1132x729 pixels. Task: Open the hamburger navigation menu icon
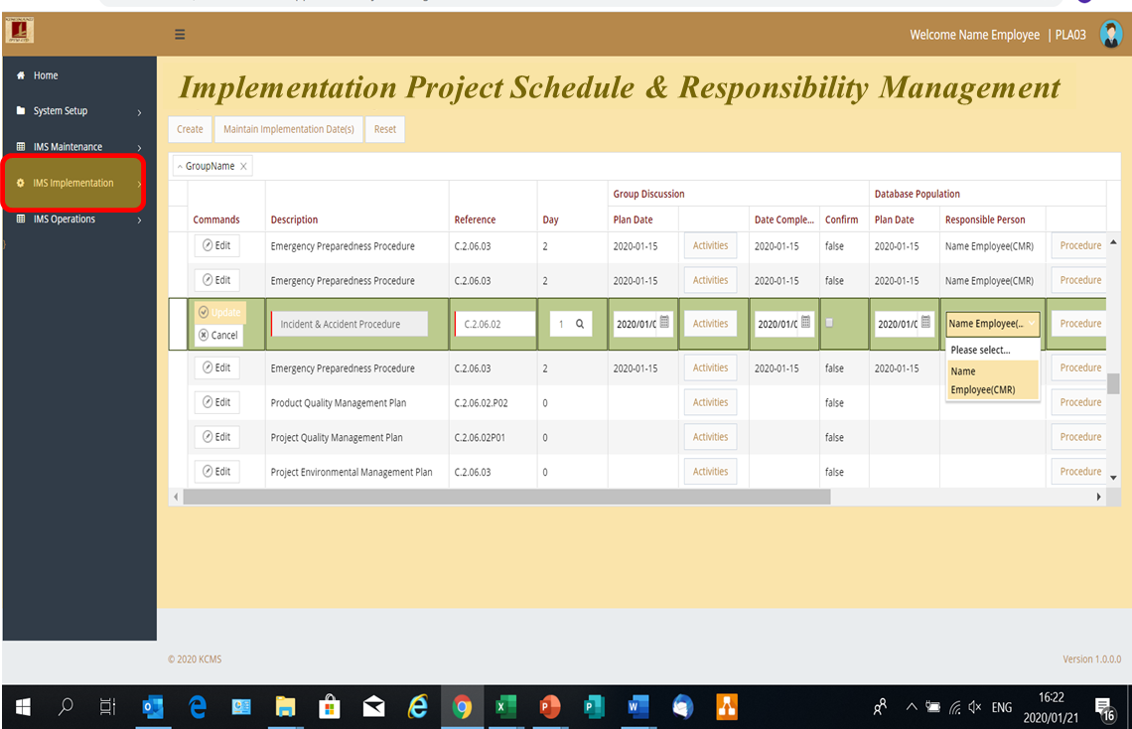coord(179,33)
